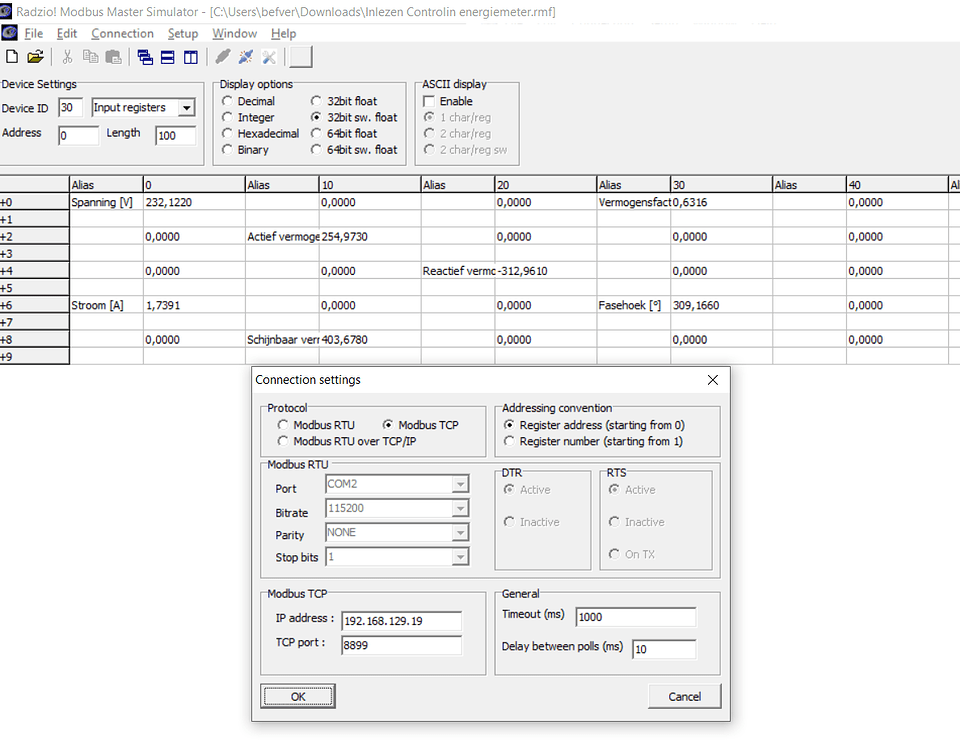Click the Cascade windows icon
The width and height of the screenshot is (960, 750).
[x=145, y=57]
